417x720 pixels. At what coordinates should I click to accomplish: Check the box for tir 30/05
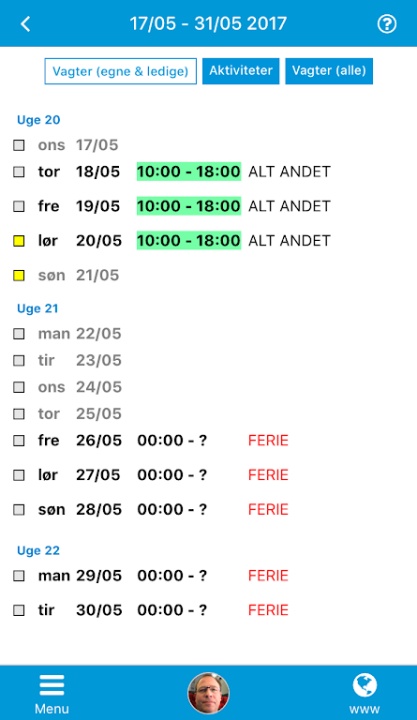pyautogui.click(x=19, y=610)
